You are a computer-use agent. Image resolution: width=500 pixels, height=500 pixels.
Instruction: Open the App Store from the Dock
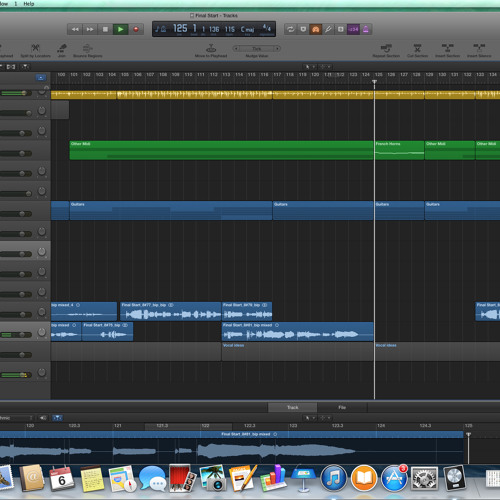pos(394,479)
